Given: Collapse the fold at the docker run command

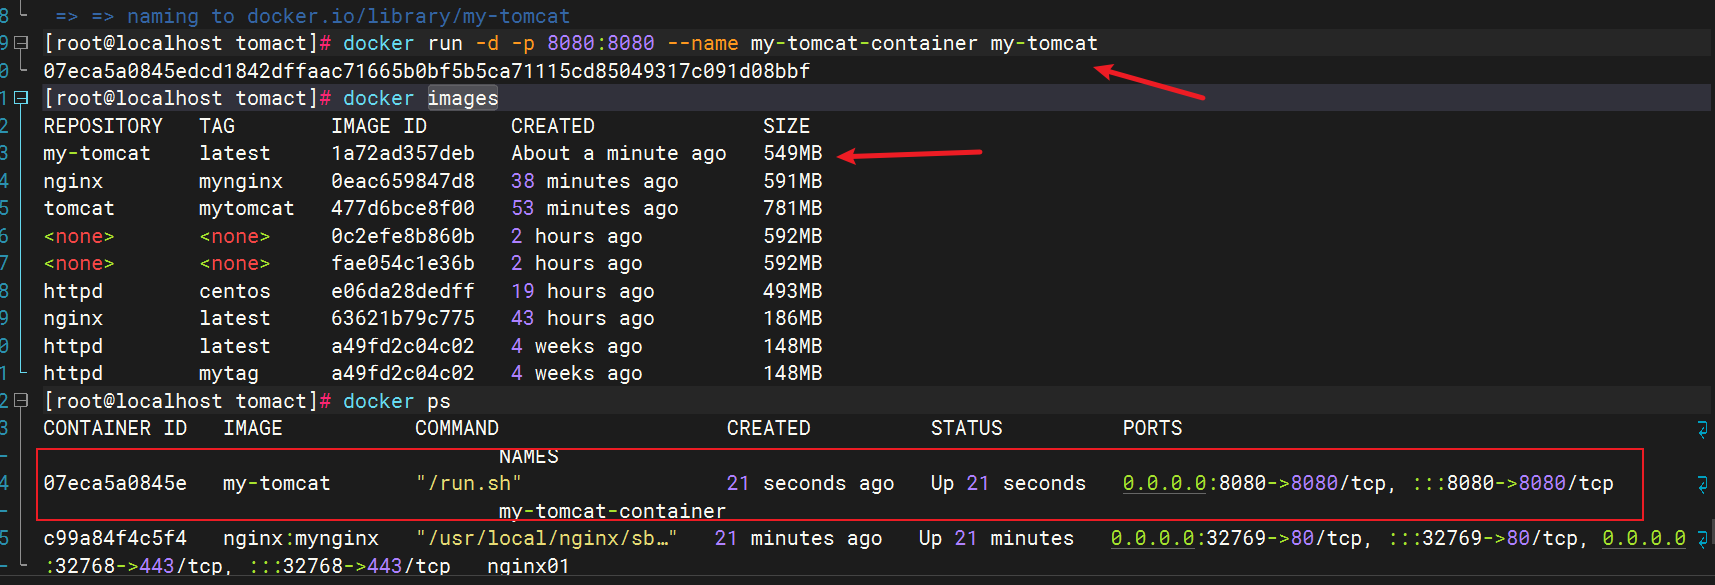Looking at the screenshot, I should click(x=21, y=43).
